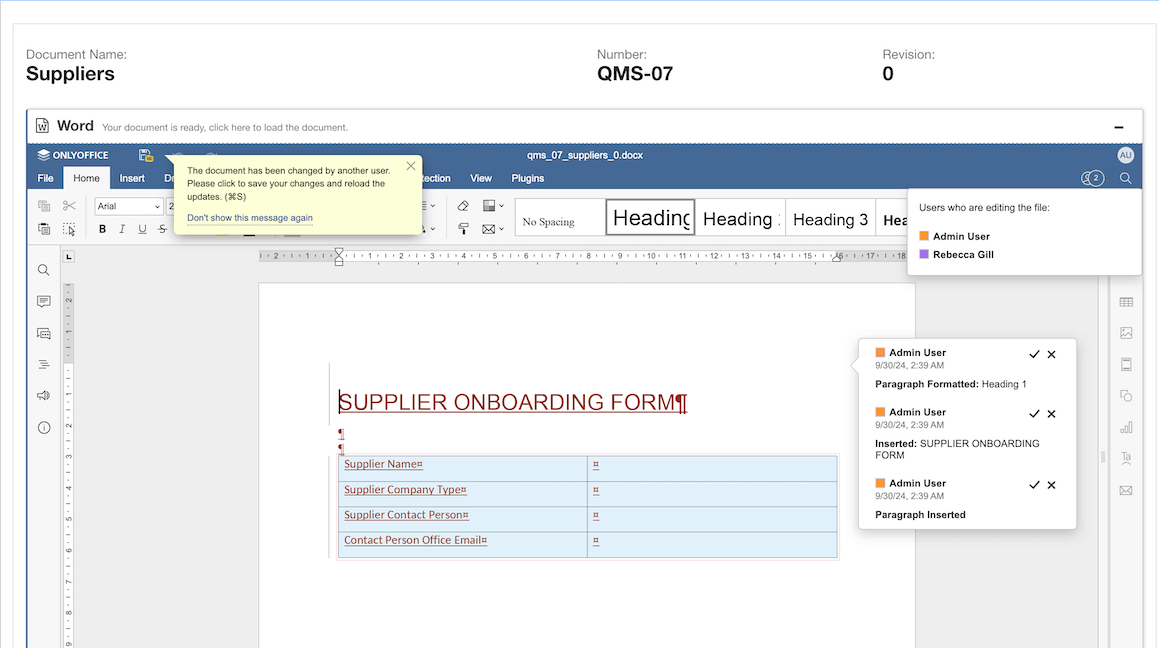
Task: Switch to the Insert tab
Action: coord(132,178)
